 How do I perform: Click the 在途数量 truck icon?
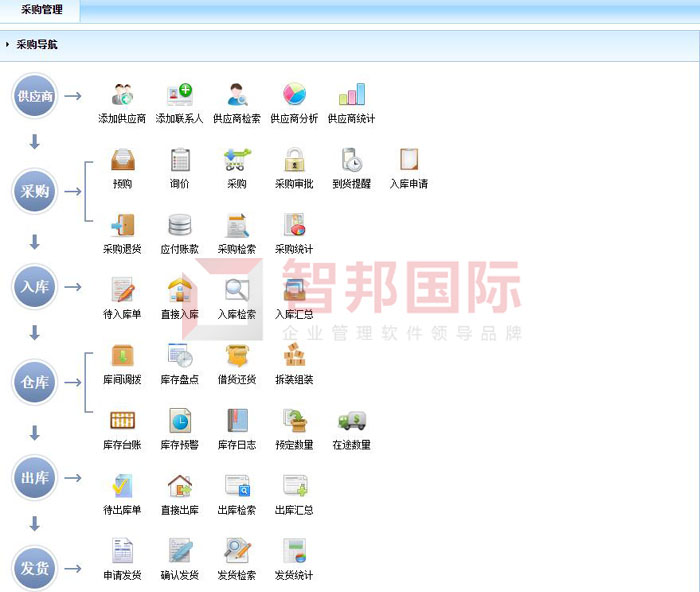351,421
